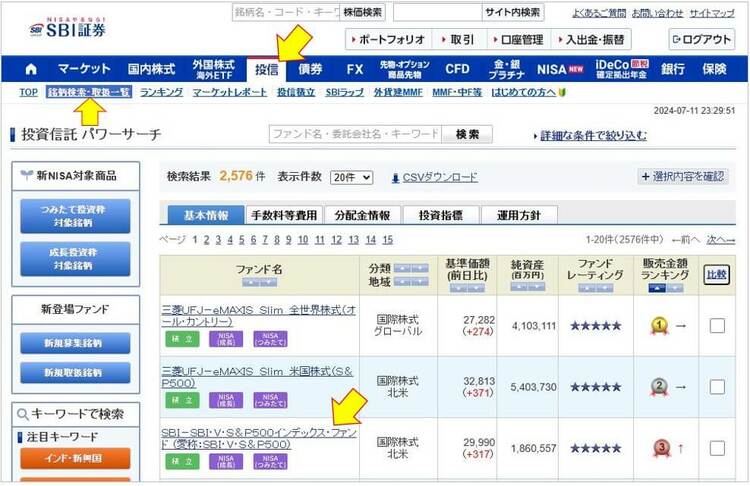Open the FX navigation tab
750x486 pixels.
pyautogui.click(x=354, y=70)
